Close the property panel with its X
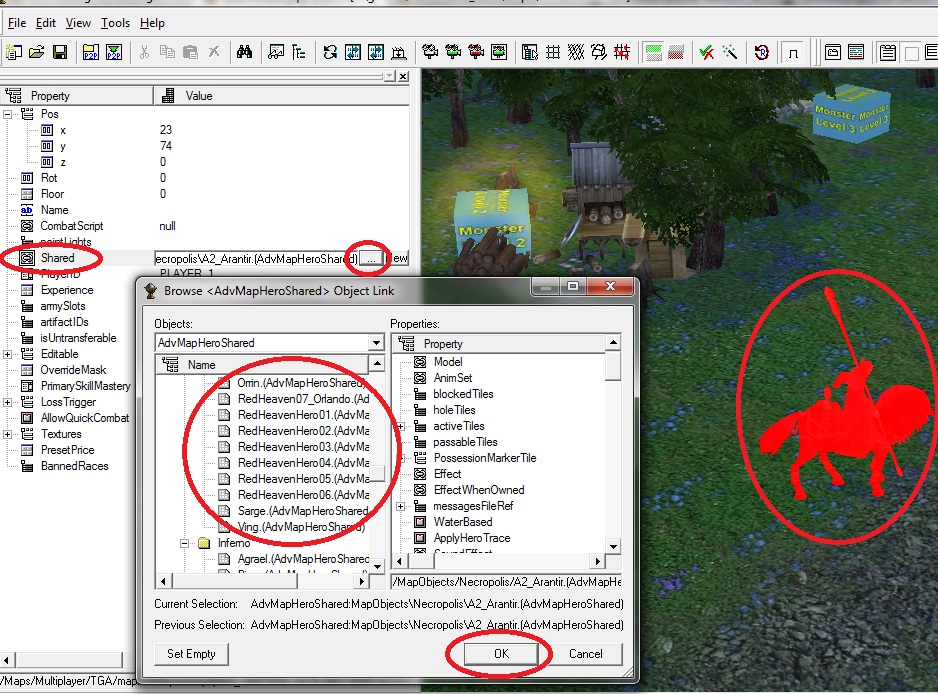 point(403,76)
